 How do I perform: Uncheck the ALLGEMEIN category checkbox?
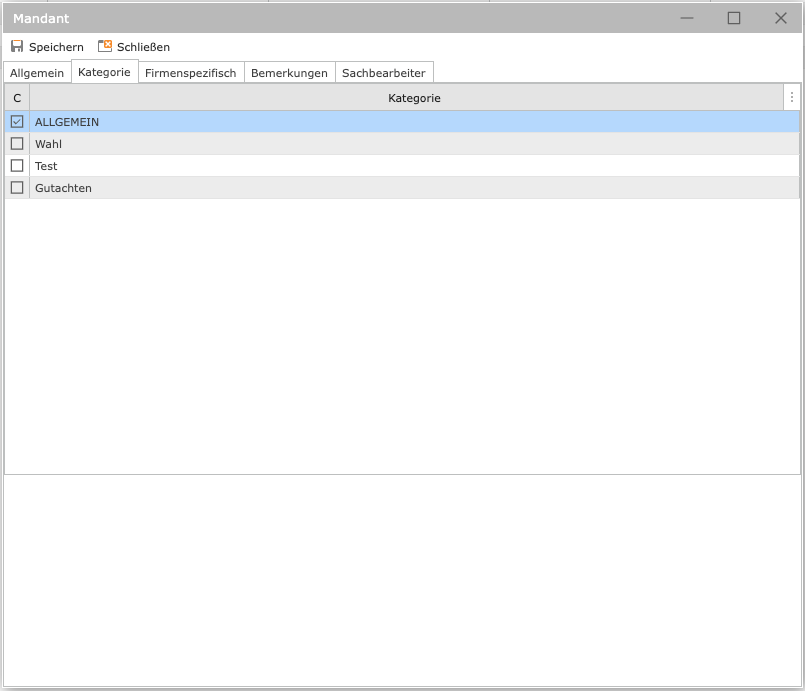coord(17,122)
